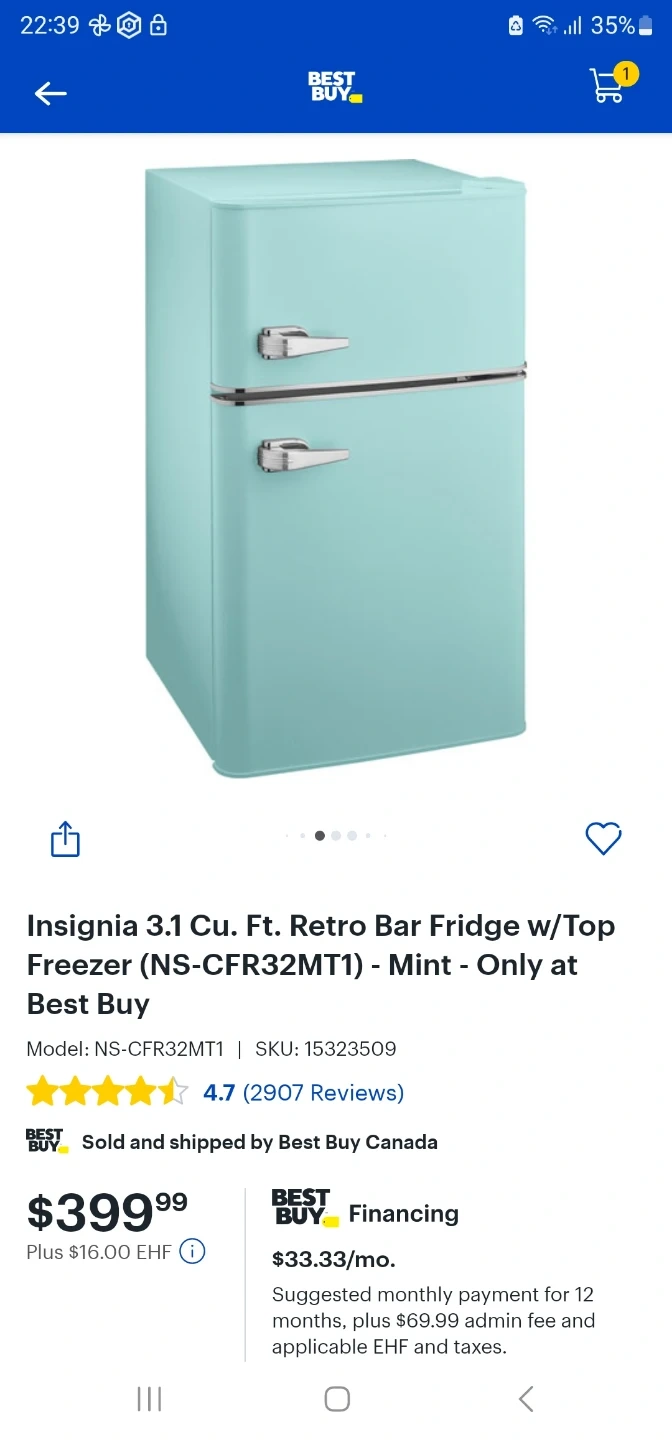
Task: Tap the back arrow in header
Action: pyautogui.click(x=50, y=93)
